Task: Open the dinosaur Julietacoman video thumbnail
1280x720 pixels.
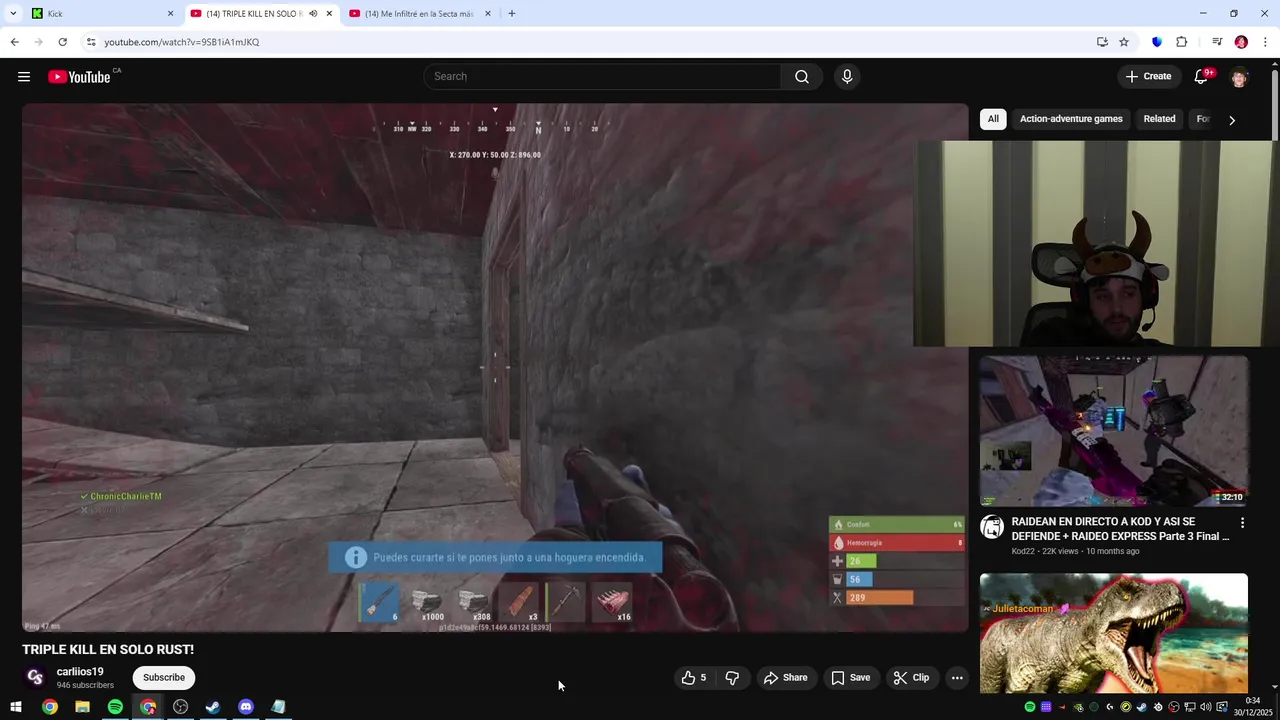Action: click(1114, 633)
